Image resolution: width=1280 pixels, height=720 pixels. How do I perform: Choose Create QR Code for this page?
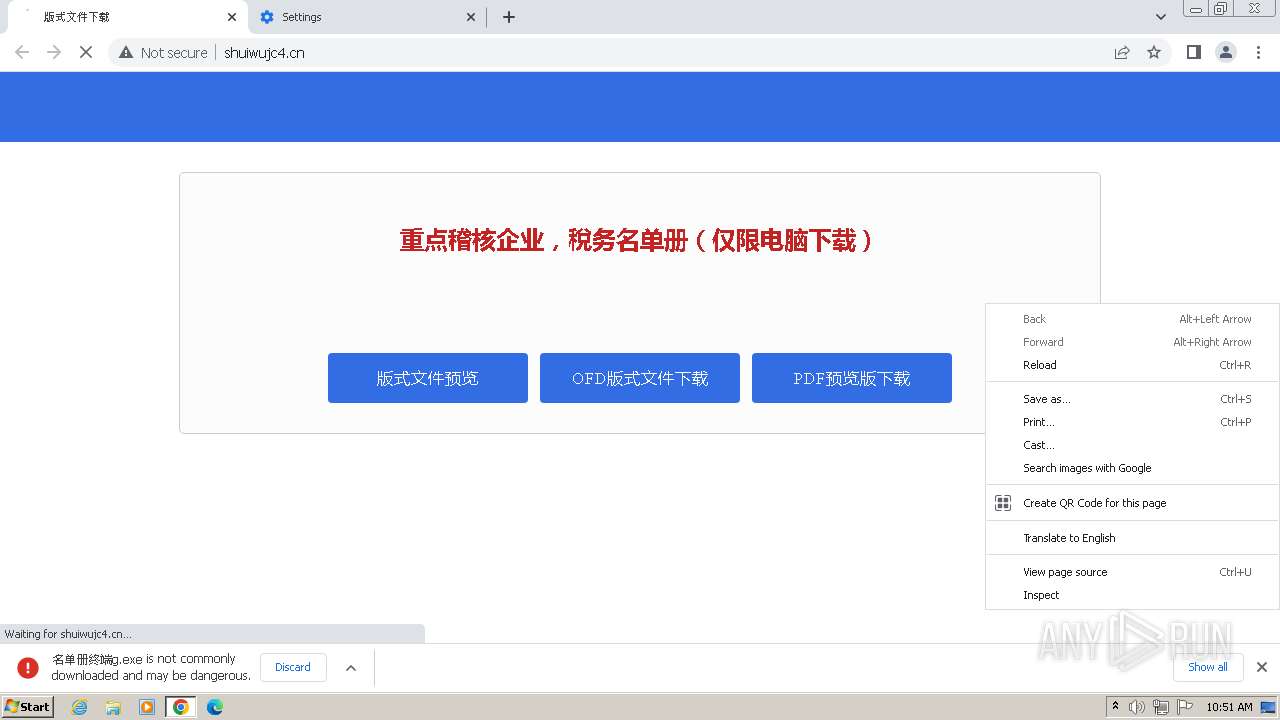tap(1132, 503)
